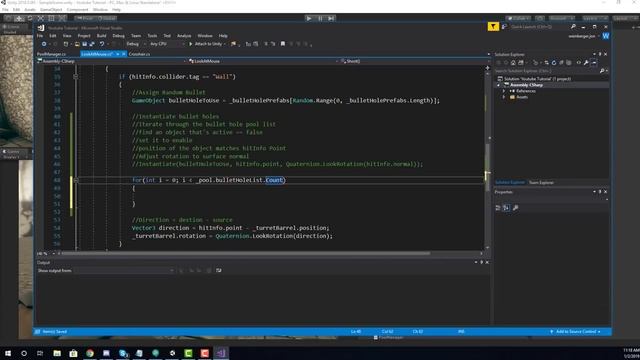Switch to Crosshair.cs tab

[x=139, y=54]
